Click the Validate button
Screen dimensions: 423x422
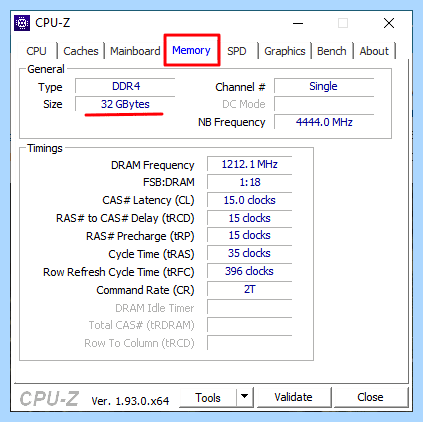[x=293, y=397]
